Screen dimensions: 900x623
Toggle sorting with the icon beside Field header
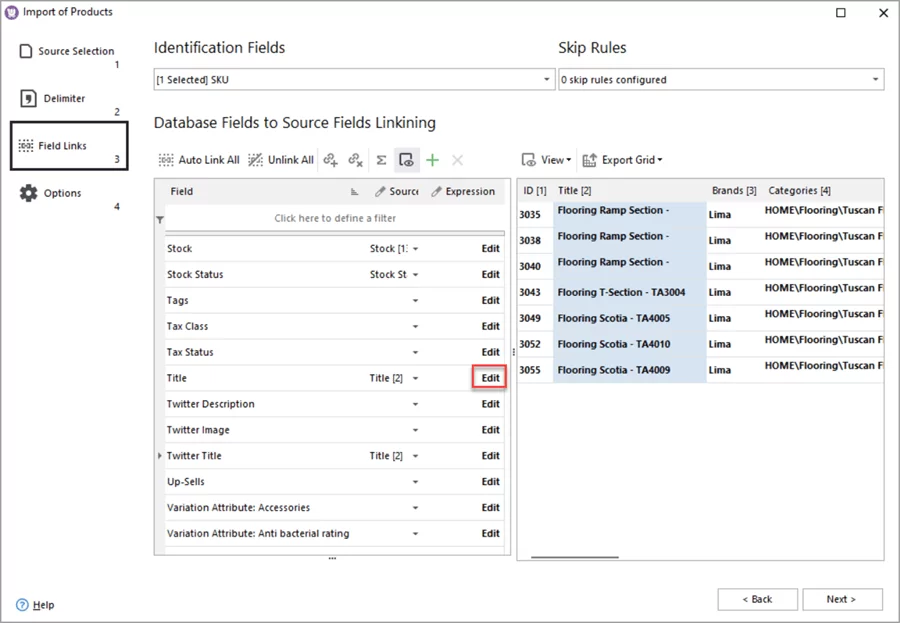[353, 191]
